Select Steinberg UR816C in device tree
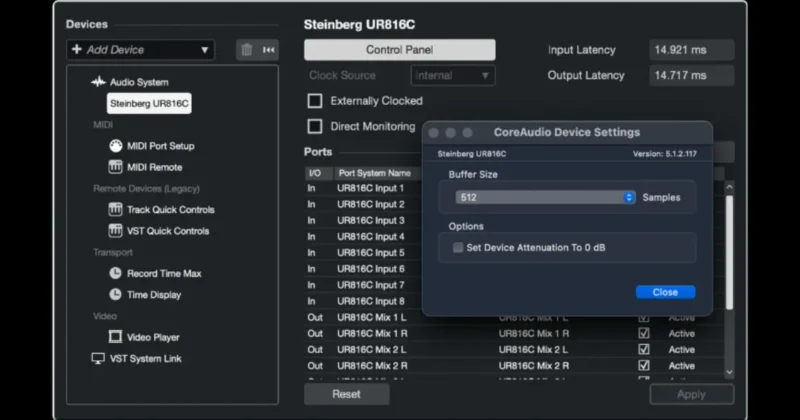Image resolution: width=800 pixels, height=420 pixels. (x=149, y=103)
